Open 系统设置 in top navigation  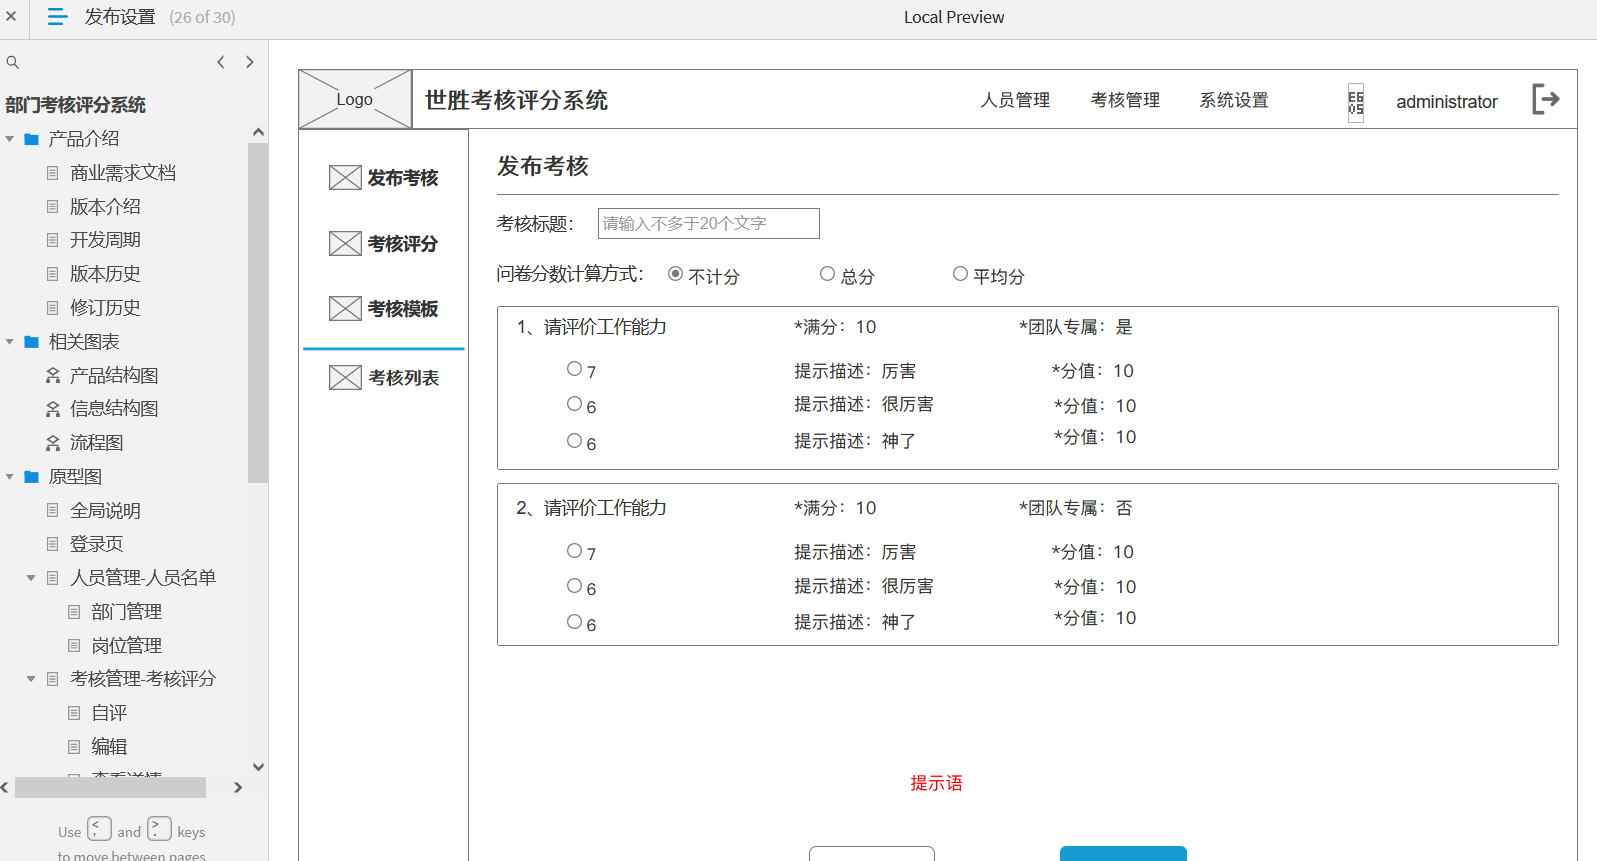click(1234, 100)
